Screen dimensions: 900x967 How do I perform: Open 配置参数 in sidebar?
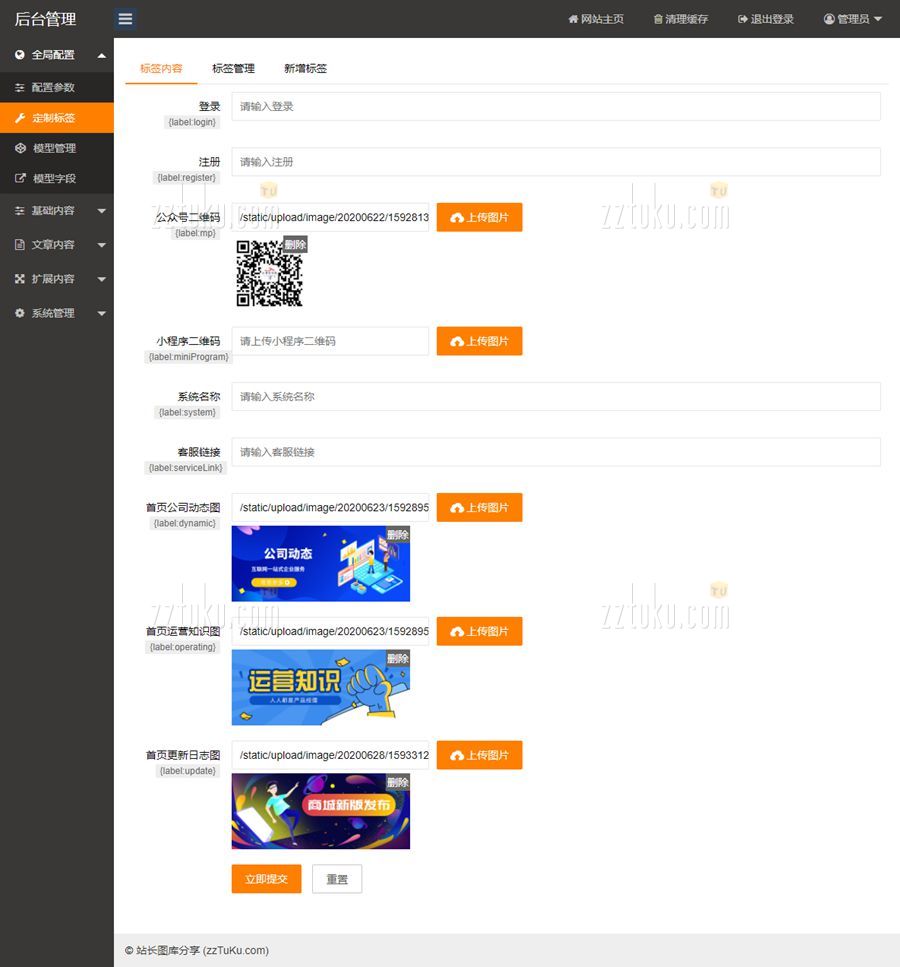pyautogui.click(x=53, y=88)
